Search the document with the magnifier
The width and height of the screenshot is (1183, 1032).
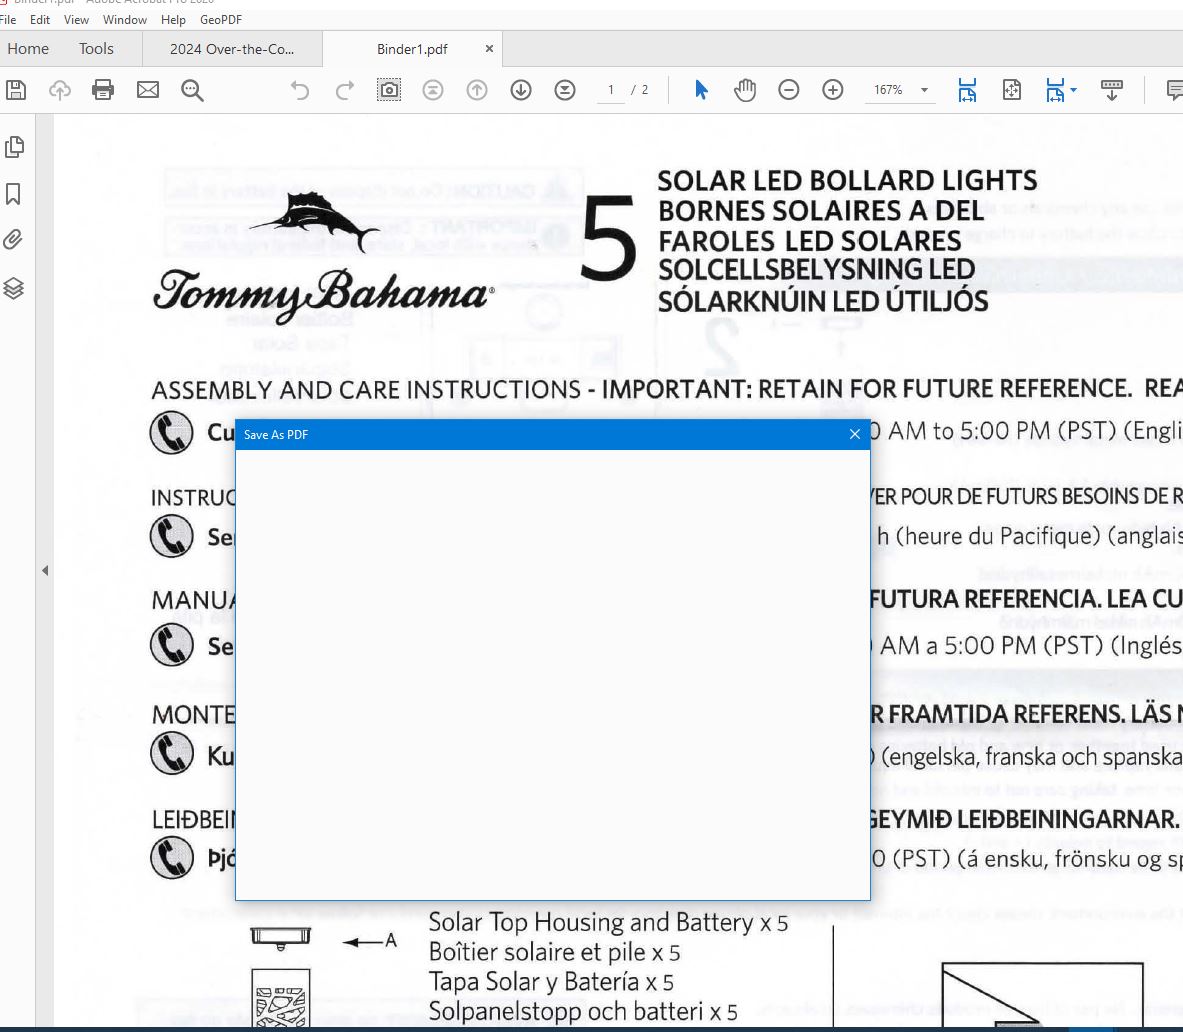[192, 90]
